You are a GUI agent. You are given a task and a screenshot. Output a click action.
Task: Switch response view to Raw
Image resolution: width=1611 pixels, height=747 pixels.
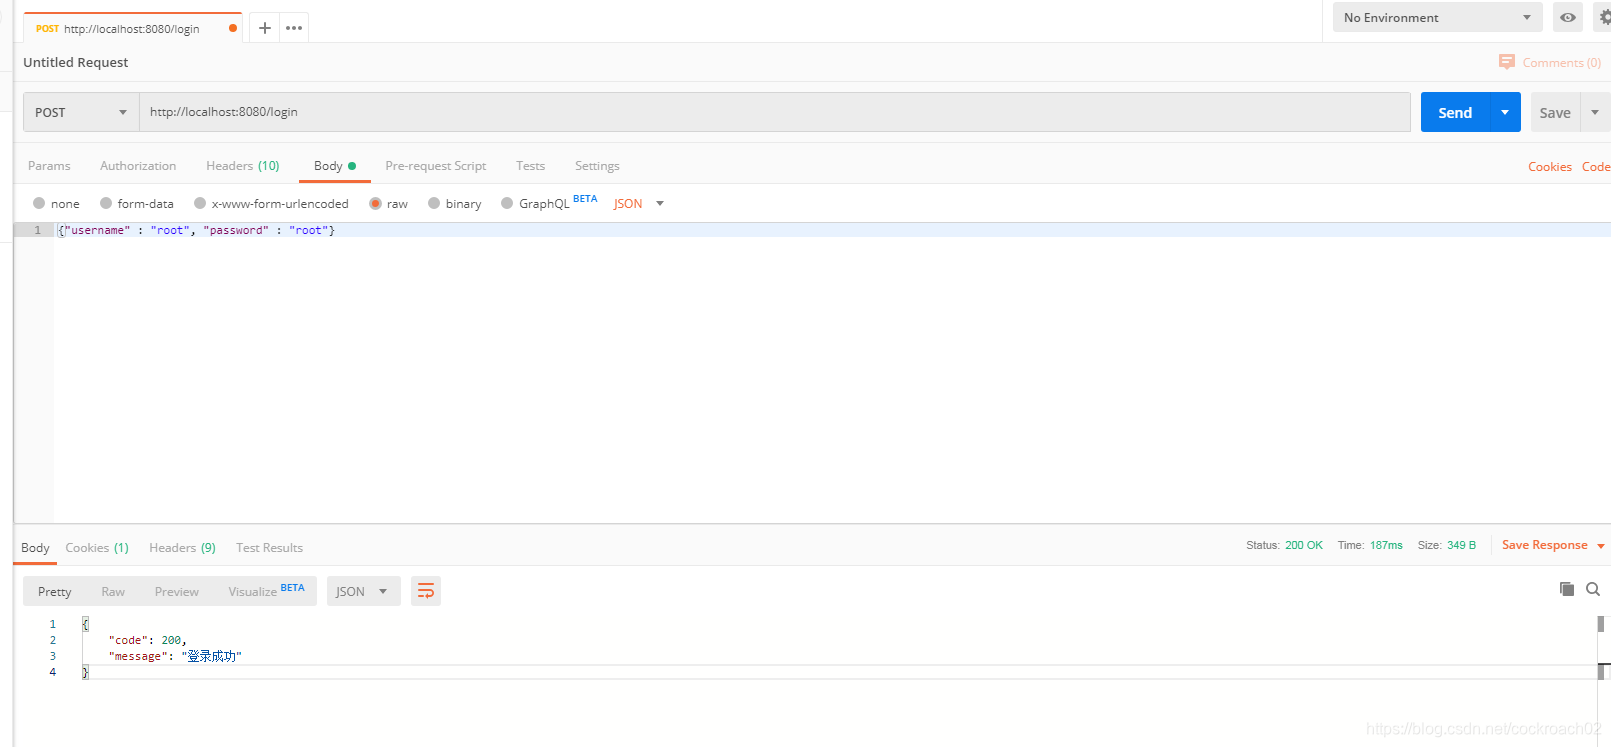tap(113, 591)
